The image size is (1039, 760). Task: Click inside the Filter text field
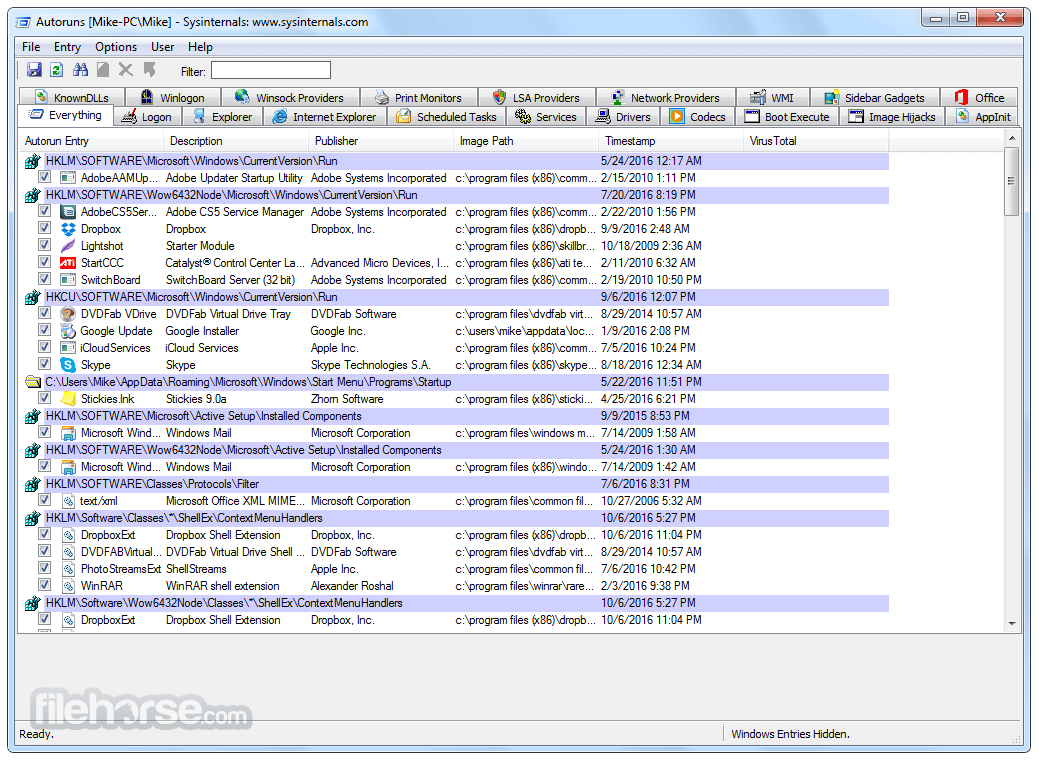click(x=270, y=70)
